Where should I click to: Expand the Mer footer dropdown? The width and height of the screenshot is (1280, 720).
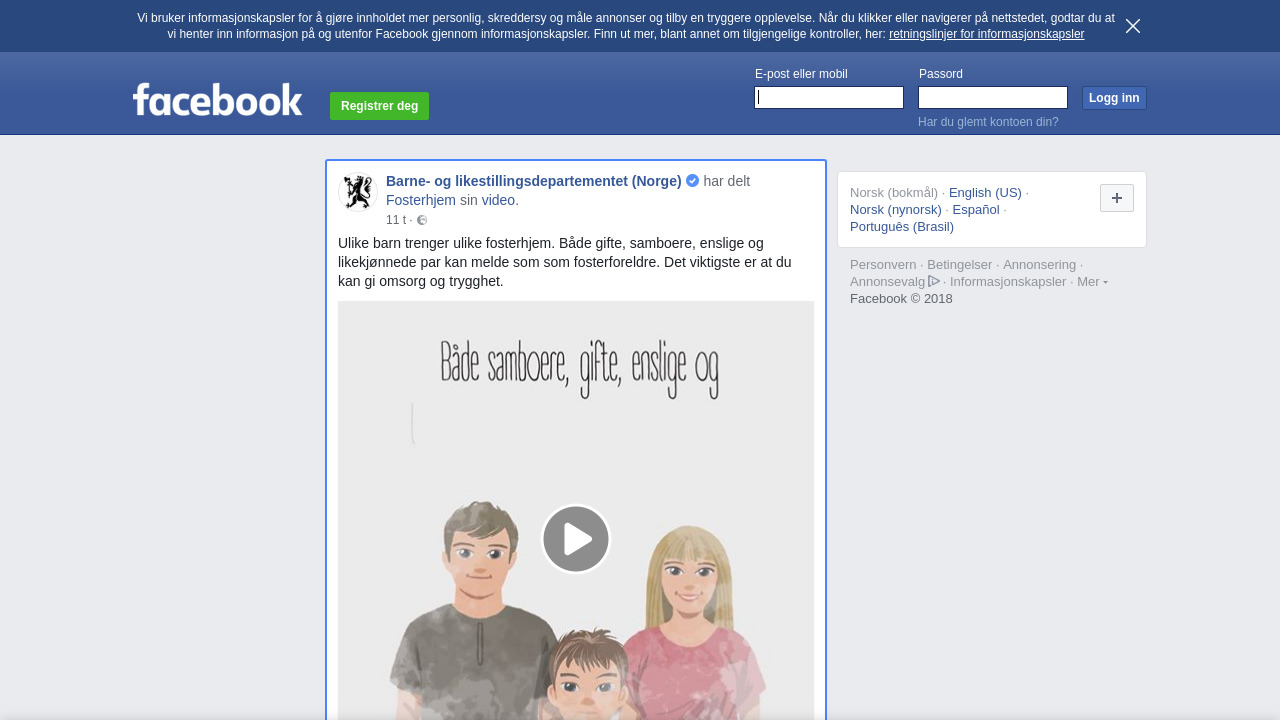[1092, 282]
